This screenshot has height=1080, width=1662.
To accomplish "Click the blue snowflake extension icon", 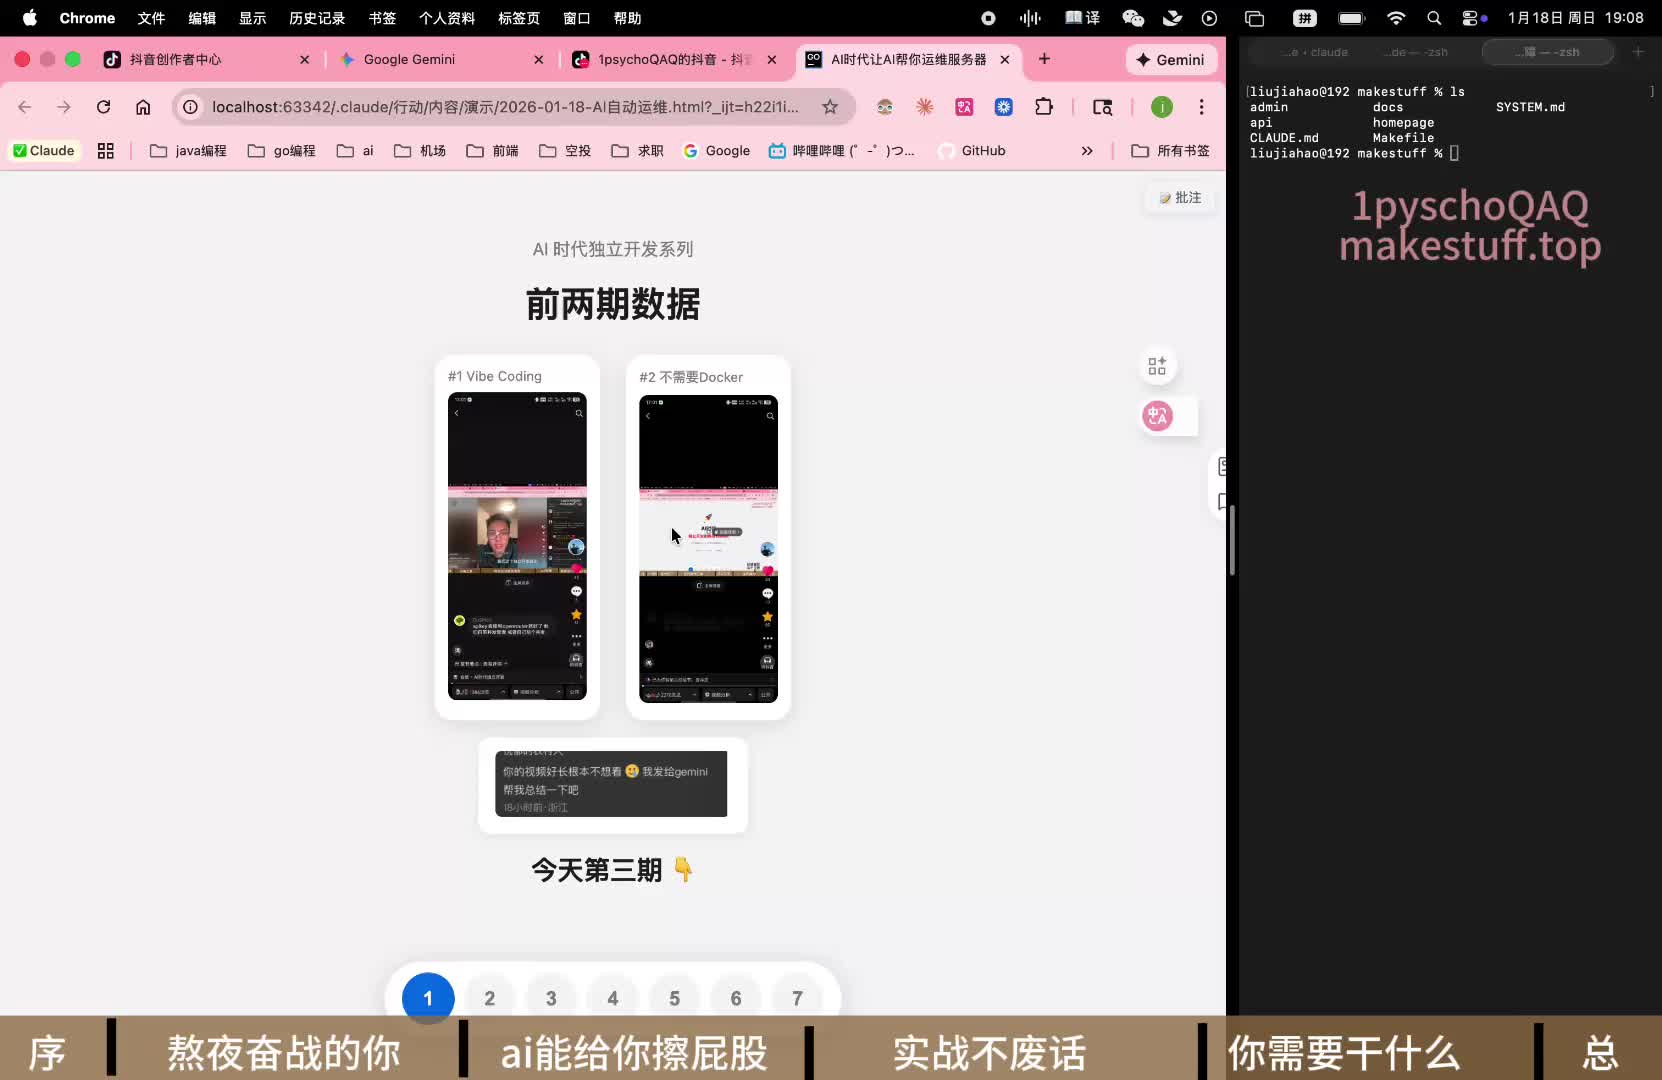I will [1003, 107].
